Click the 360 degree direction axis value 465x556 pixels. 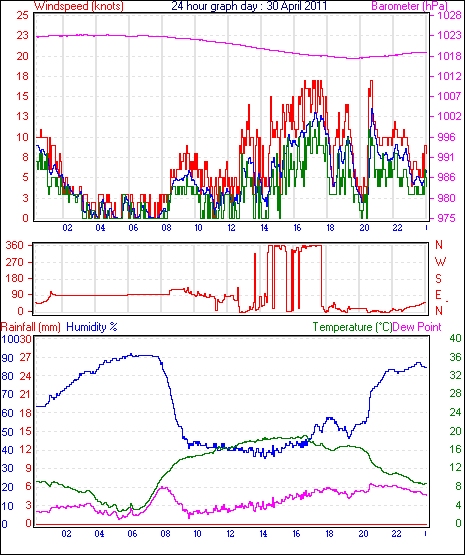[x=15, y=245]
